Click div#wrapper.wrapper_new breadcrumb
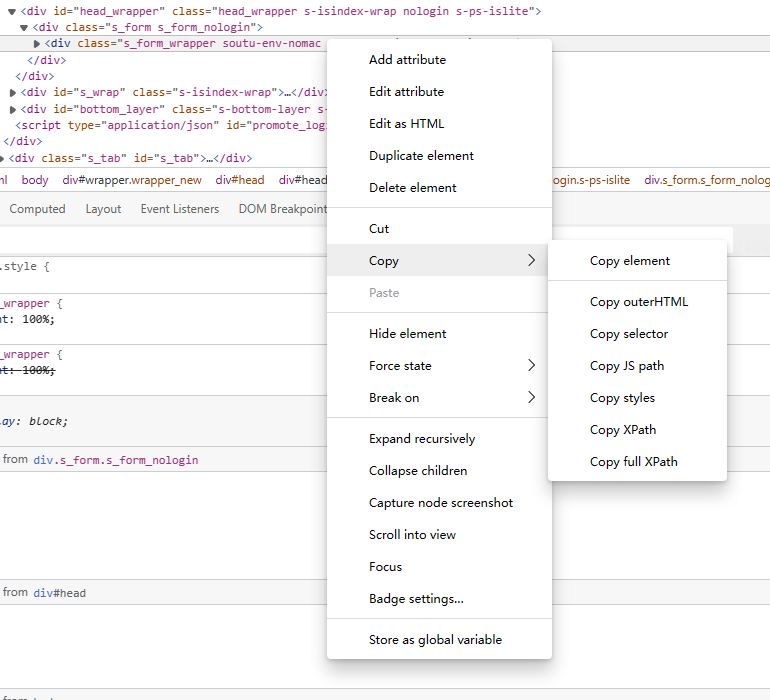The height and width of the screenshot is (700, 770). click(132, 180)
